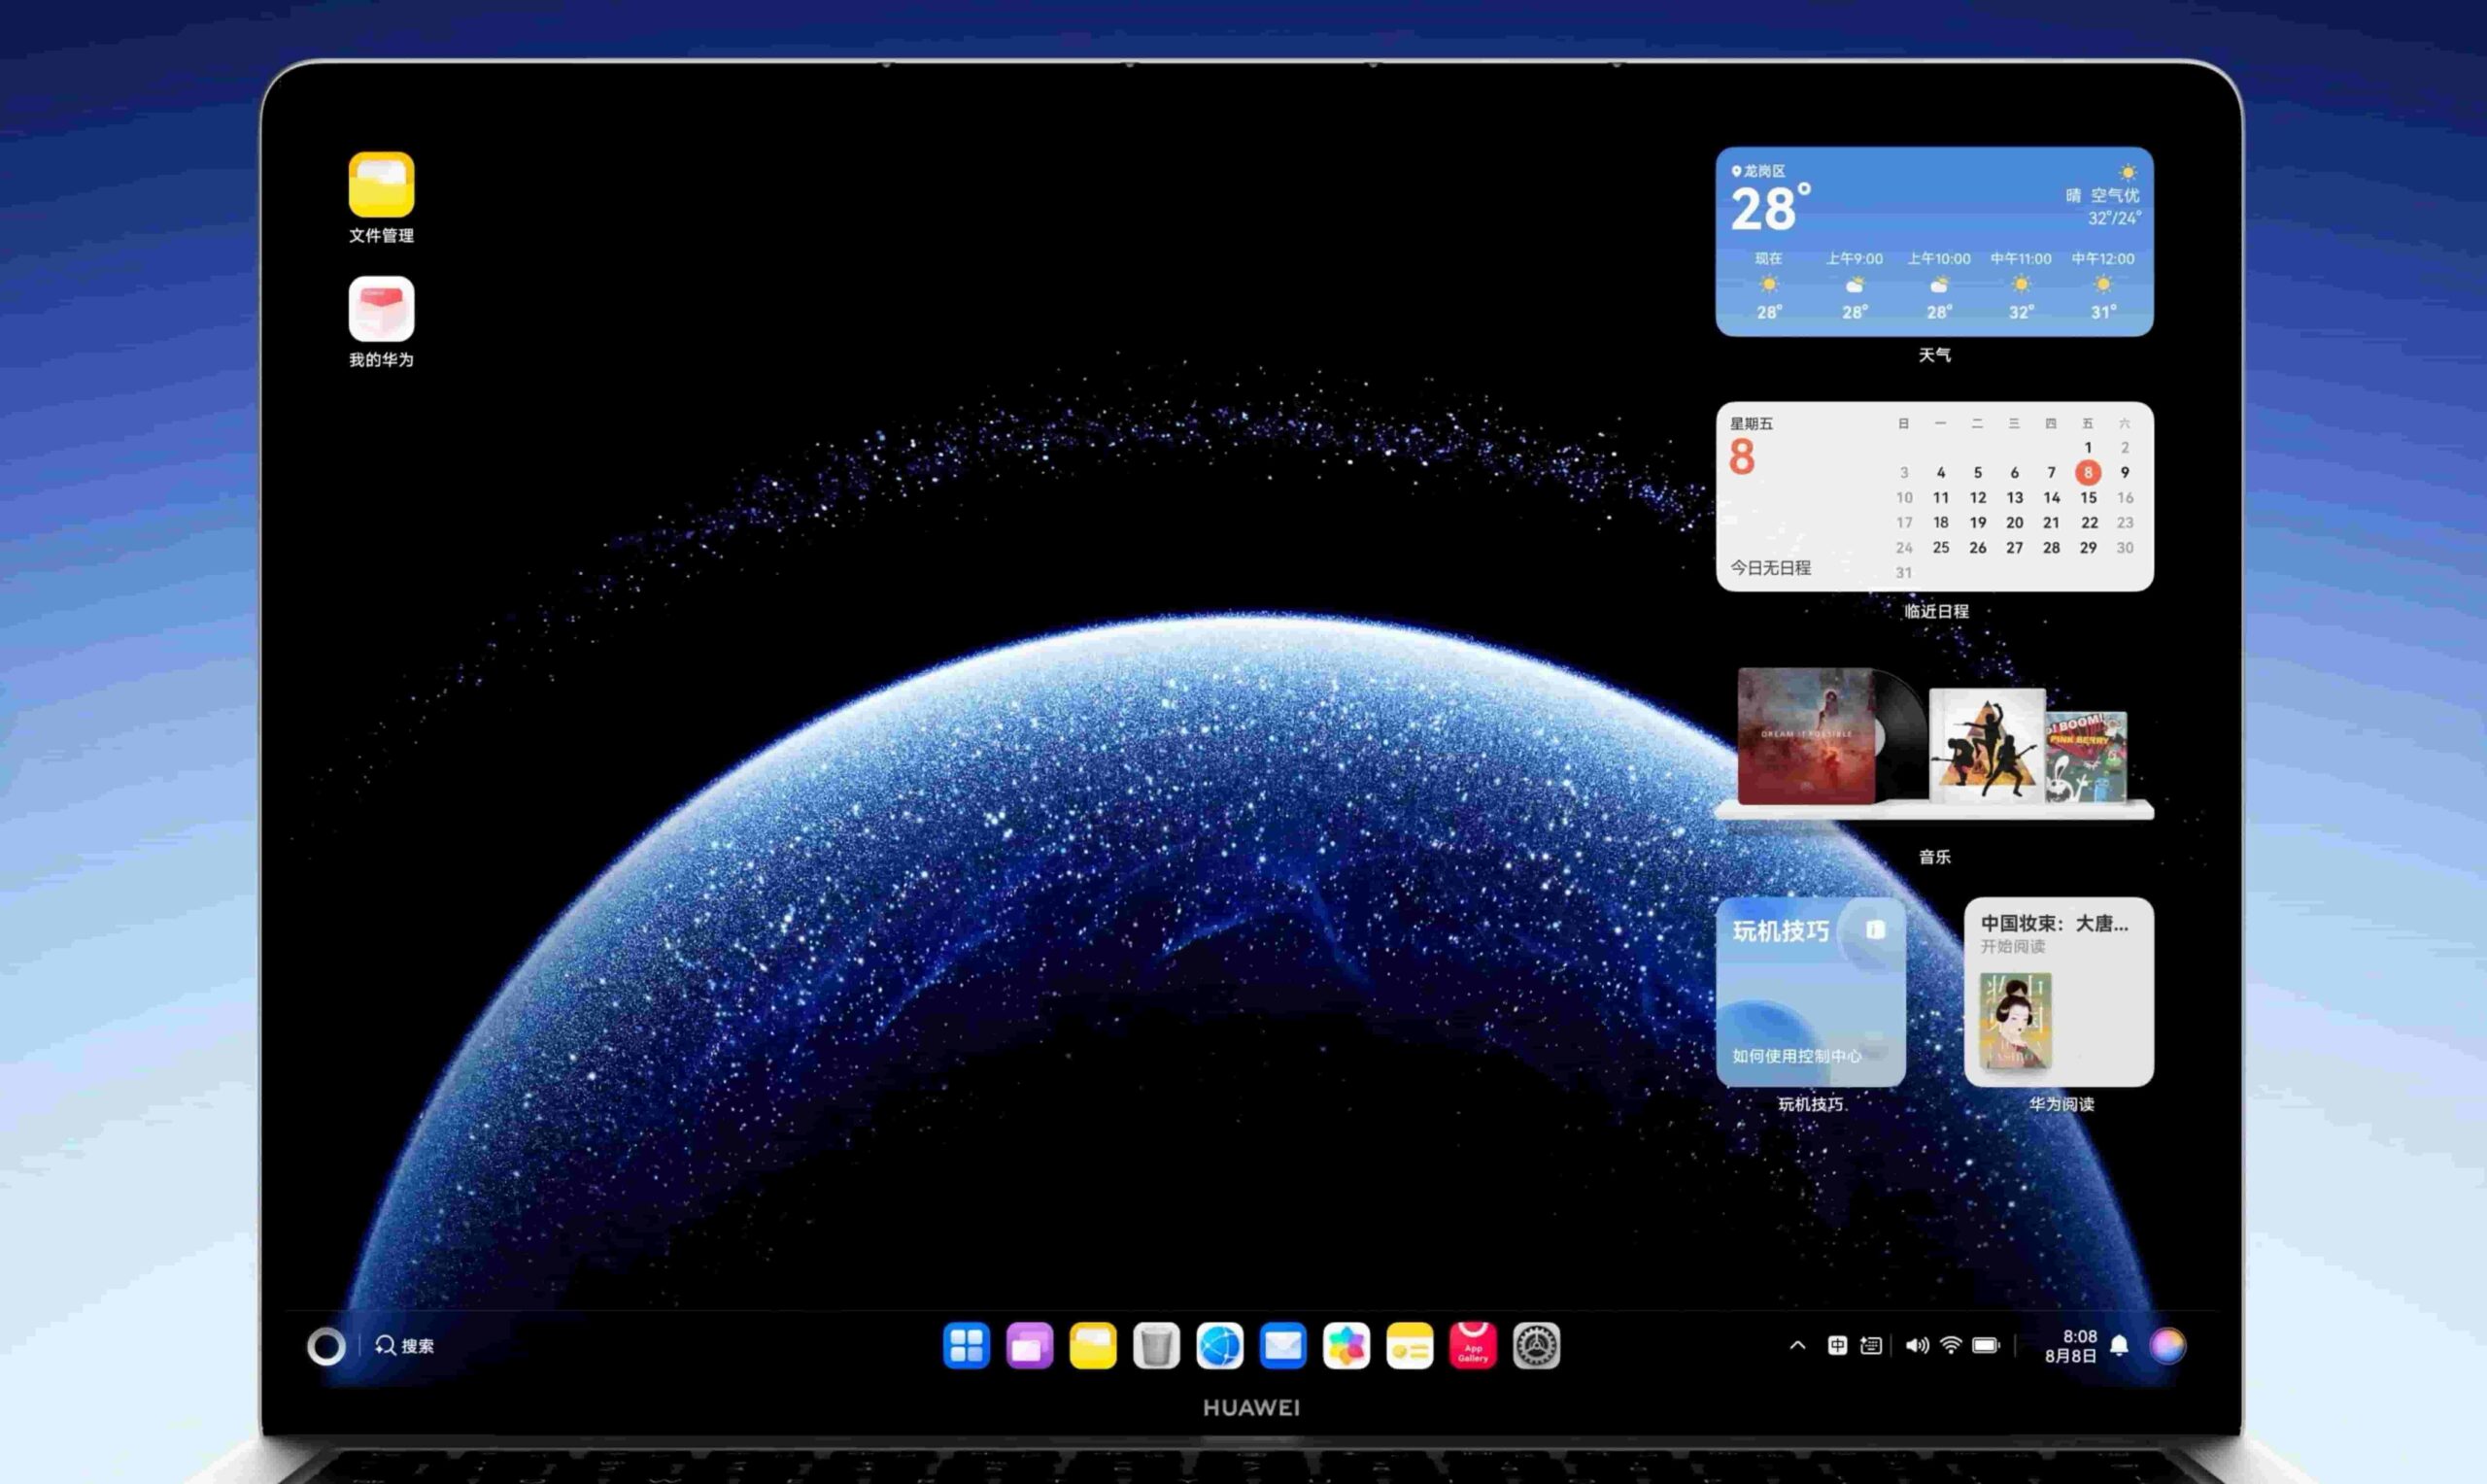Toggle the speaker volume icon
2487x1484 pixels.
tap(1916, 1345)
